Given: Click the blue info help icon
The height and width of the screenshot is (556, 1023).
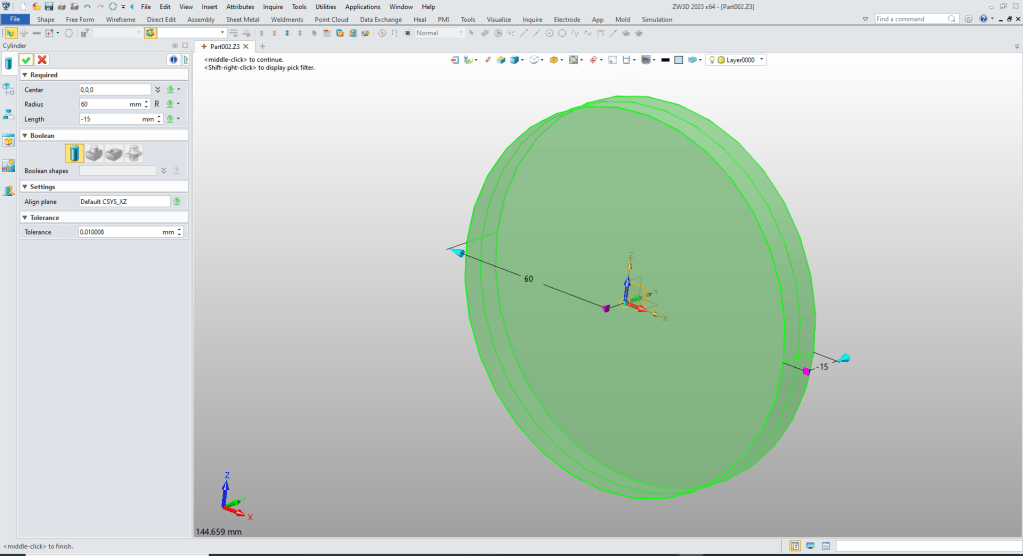Looking at the screenshot, I should pos(172,60).
